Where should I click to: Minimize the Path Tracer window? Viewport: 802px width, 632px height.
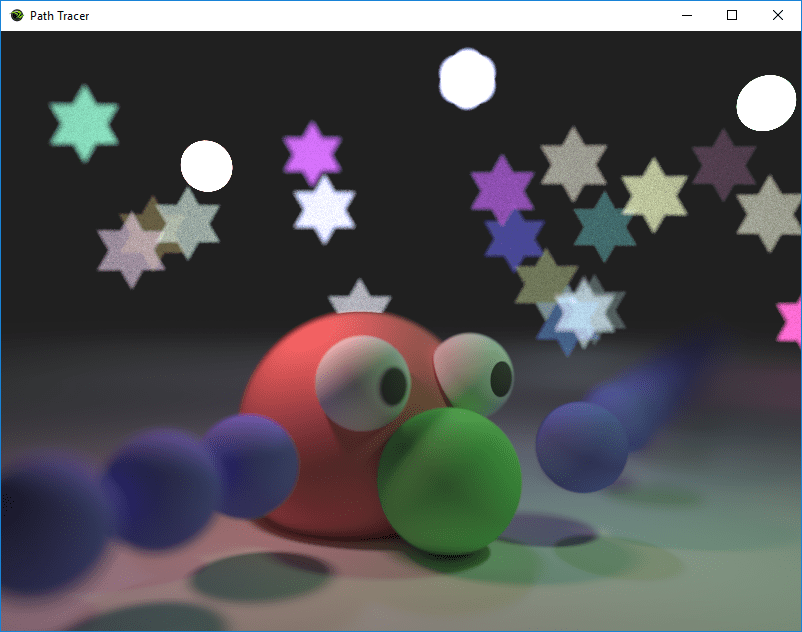click(686, 15)
